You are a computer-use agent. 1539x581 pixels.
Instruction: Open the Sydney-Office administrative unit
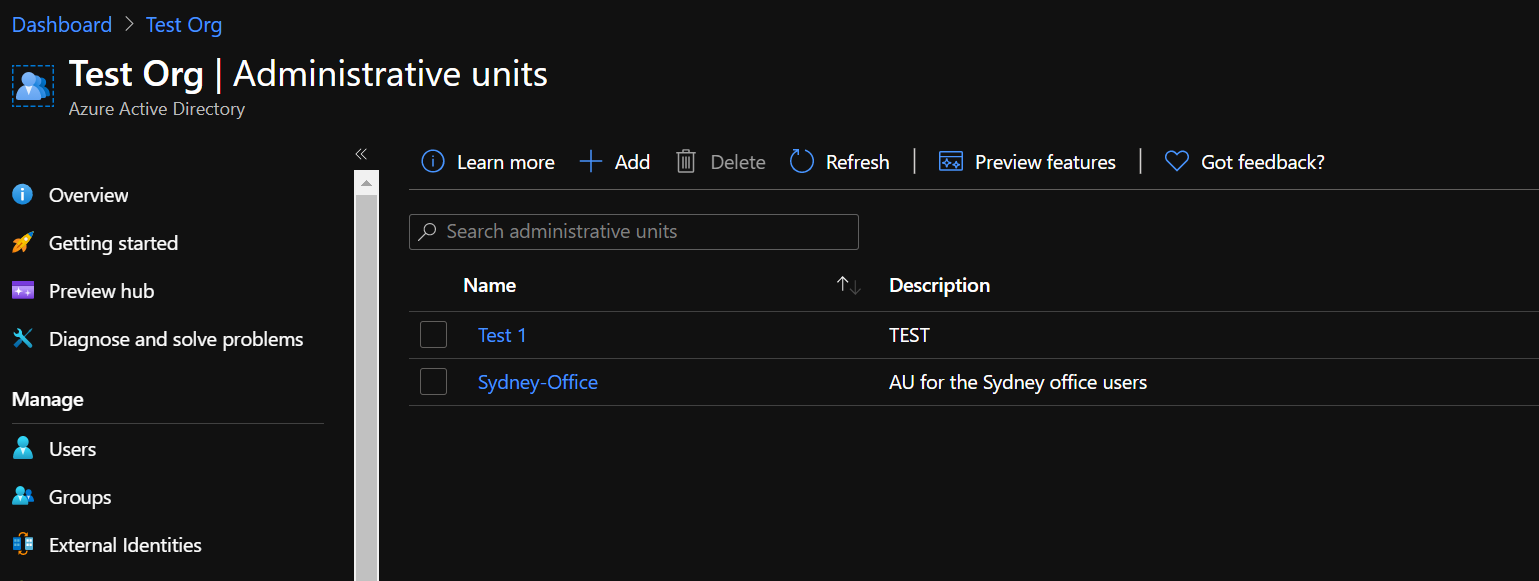(538, 382)
